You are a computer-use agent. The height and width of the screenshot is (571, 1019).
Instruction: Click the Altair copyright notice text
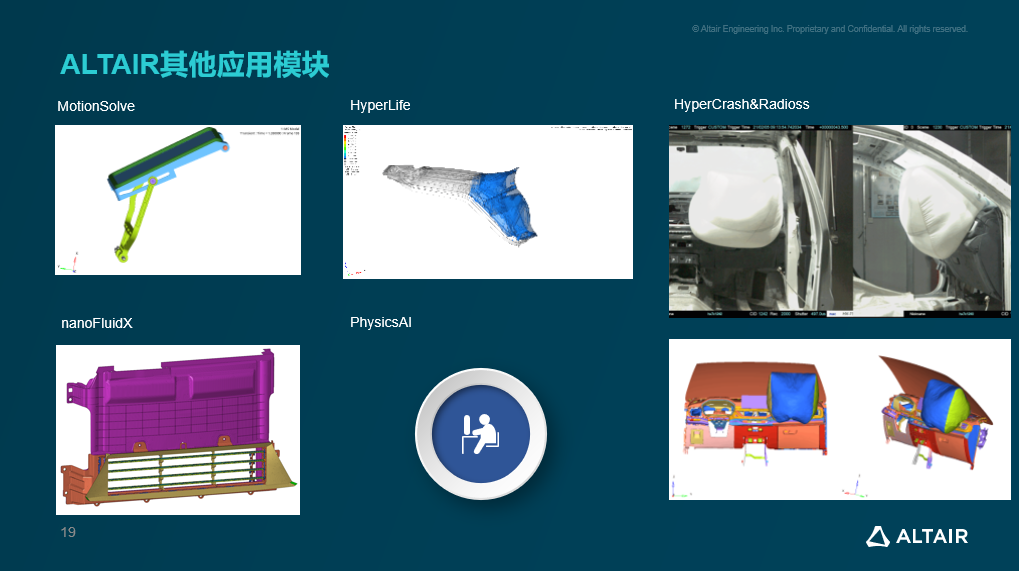coord(829,29)
